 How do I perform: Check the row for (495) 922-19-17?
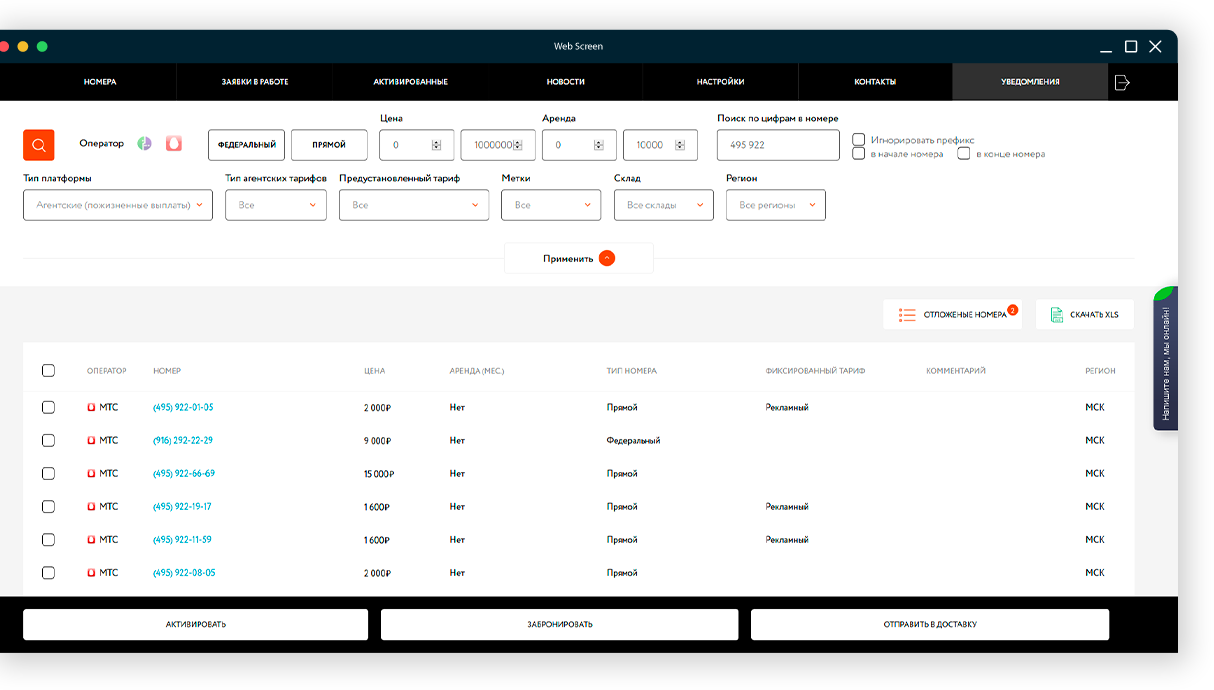(48, 507)
